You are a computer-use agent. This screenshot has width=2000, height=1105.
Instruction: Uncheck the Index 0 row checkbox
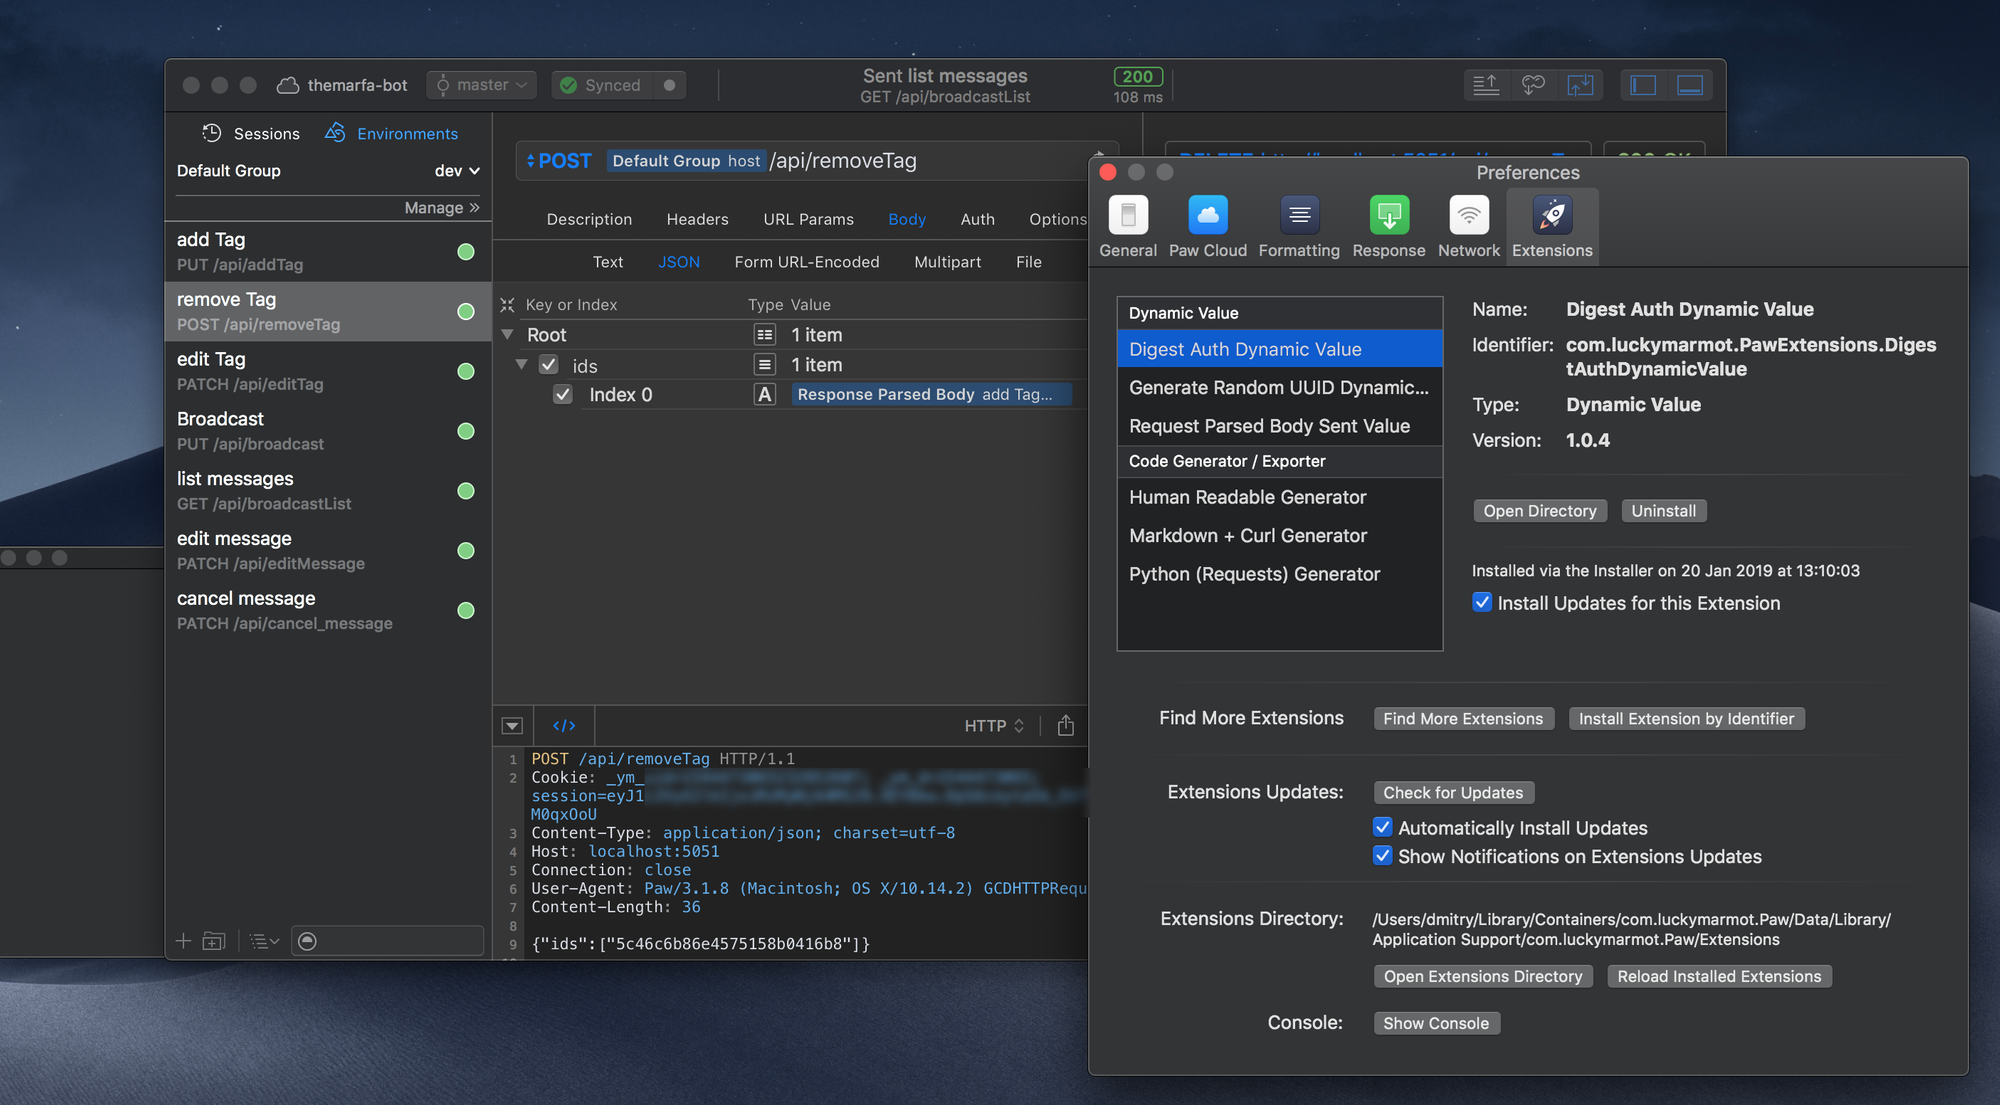coord(563,395)
